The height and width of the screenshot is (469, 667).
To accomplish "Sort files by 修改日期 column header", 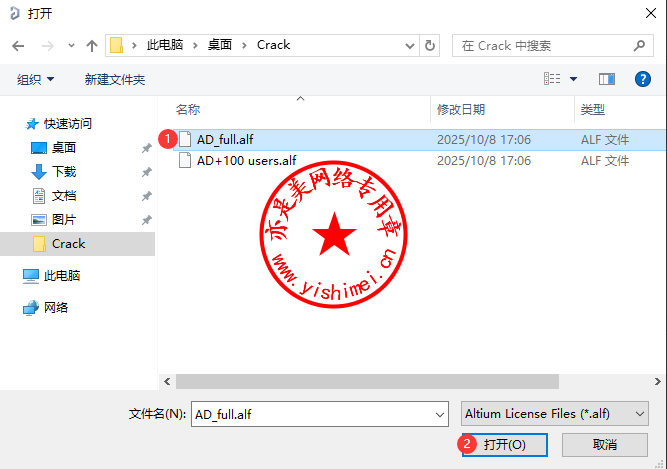I will pyautogui.click(x=461, y=109).
